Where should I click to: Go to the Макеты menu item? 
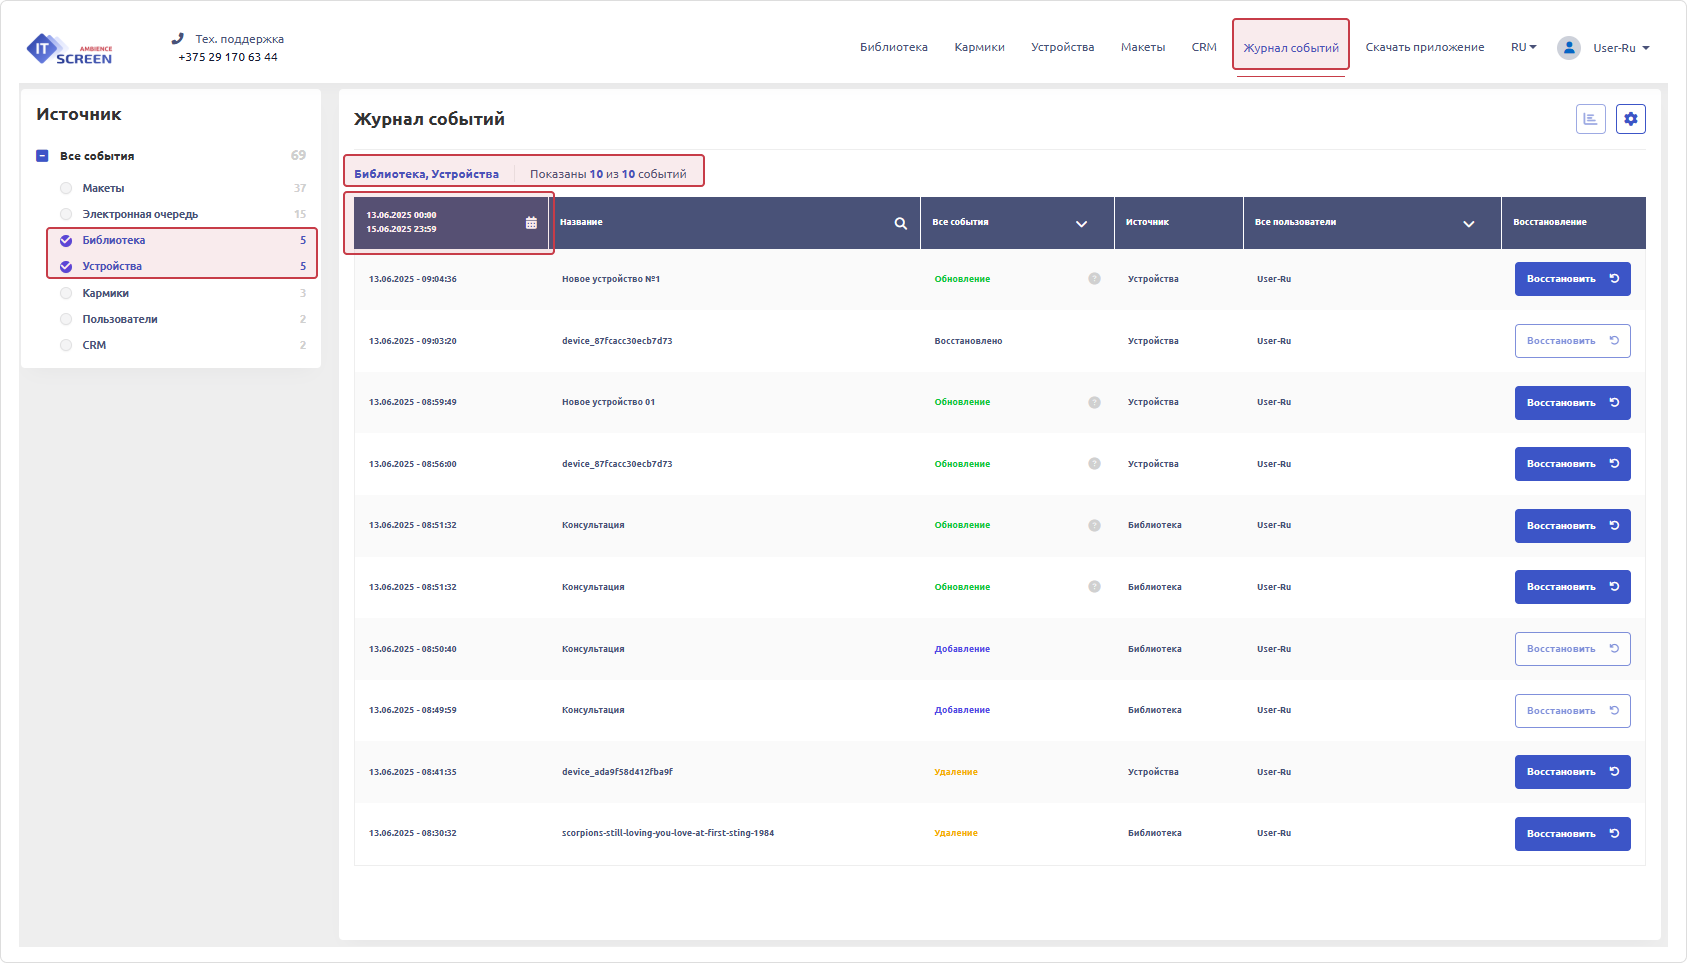click(1142, 48)
